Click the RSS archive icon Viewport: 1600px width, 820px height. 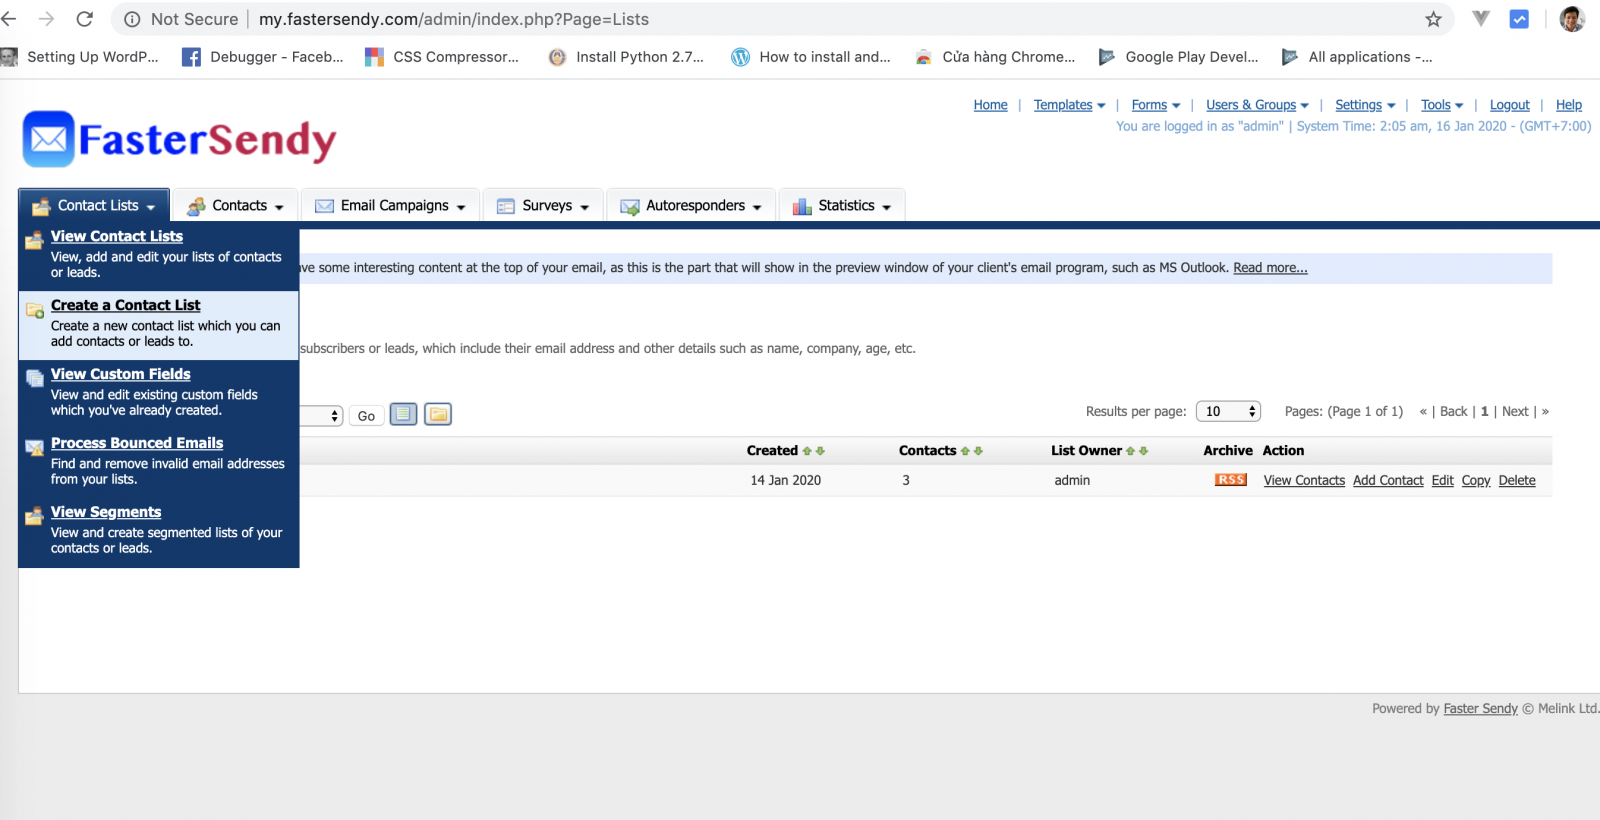1230,480
